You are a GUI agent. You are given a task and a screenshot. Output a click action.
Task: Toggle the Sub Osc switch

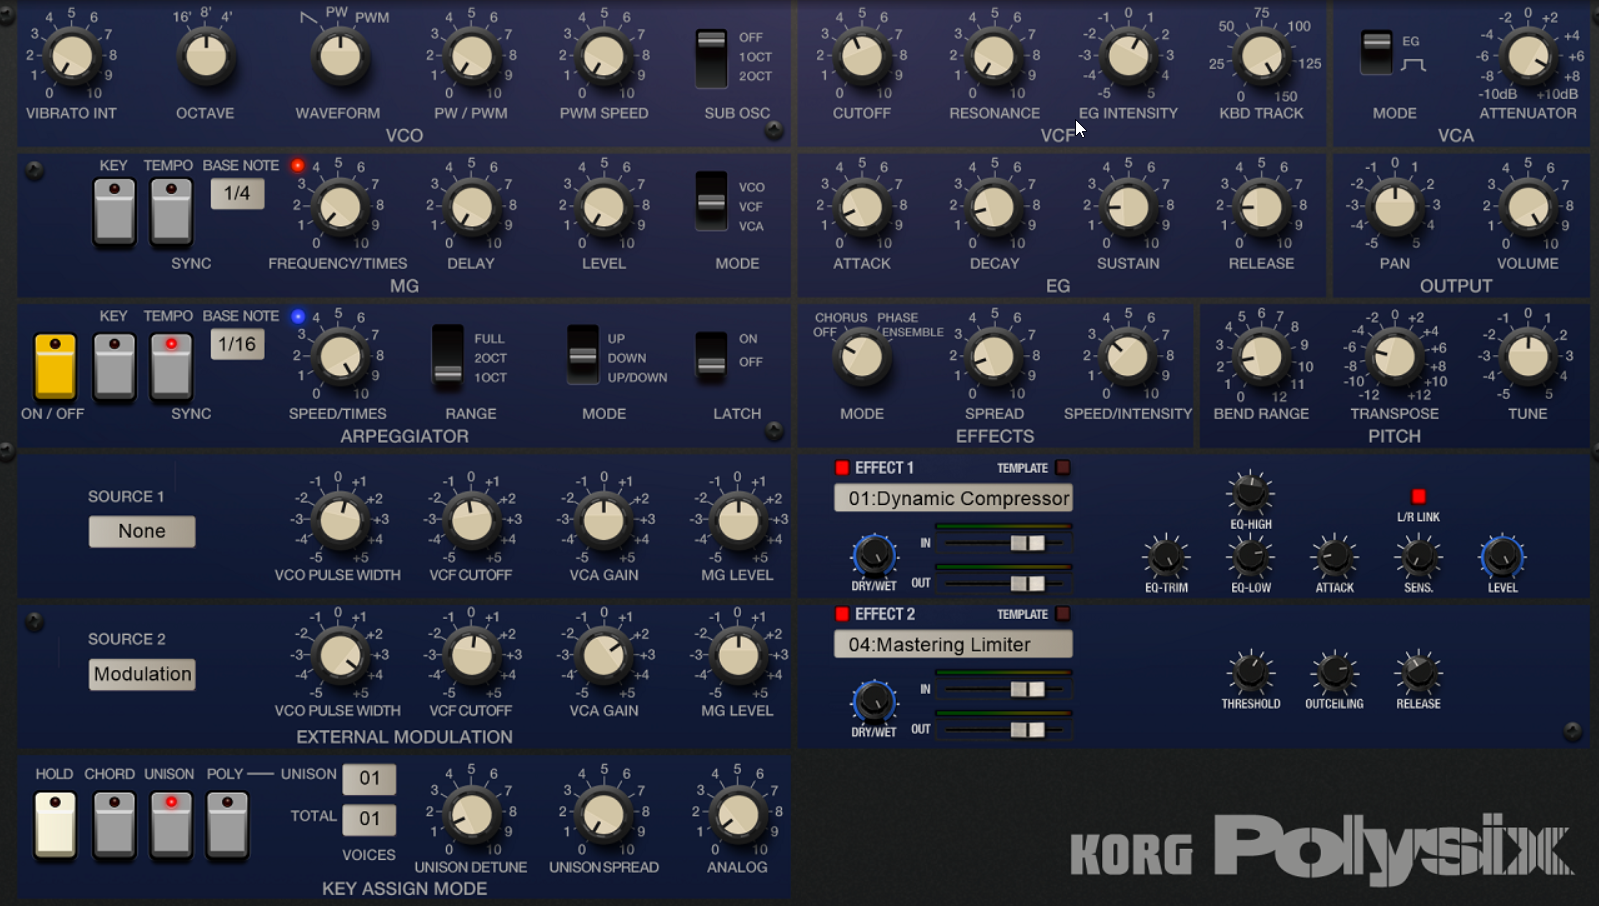point(711,58)
